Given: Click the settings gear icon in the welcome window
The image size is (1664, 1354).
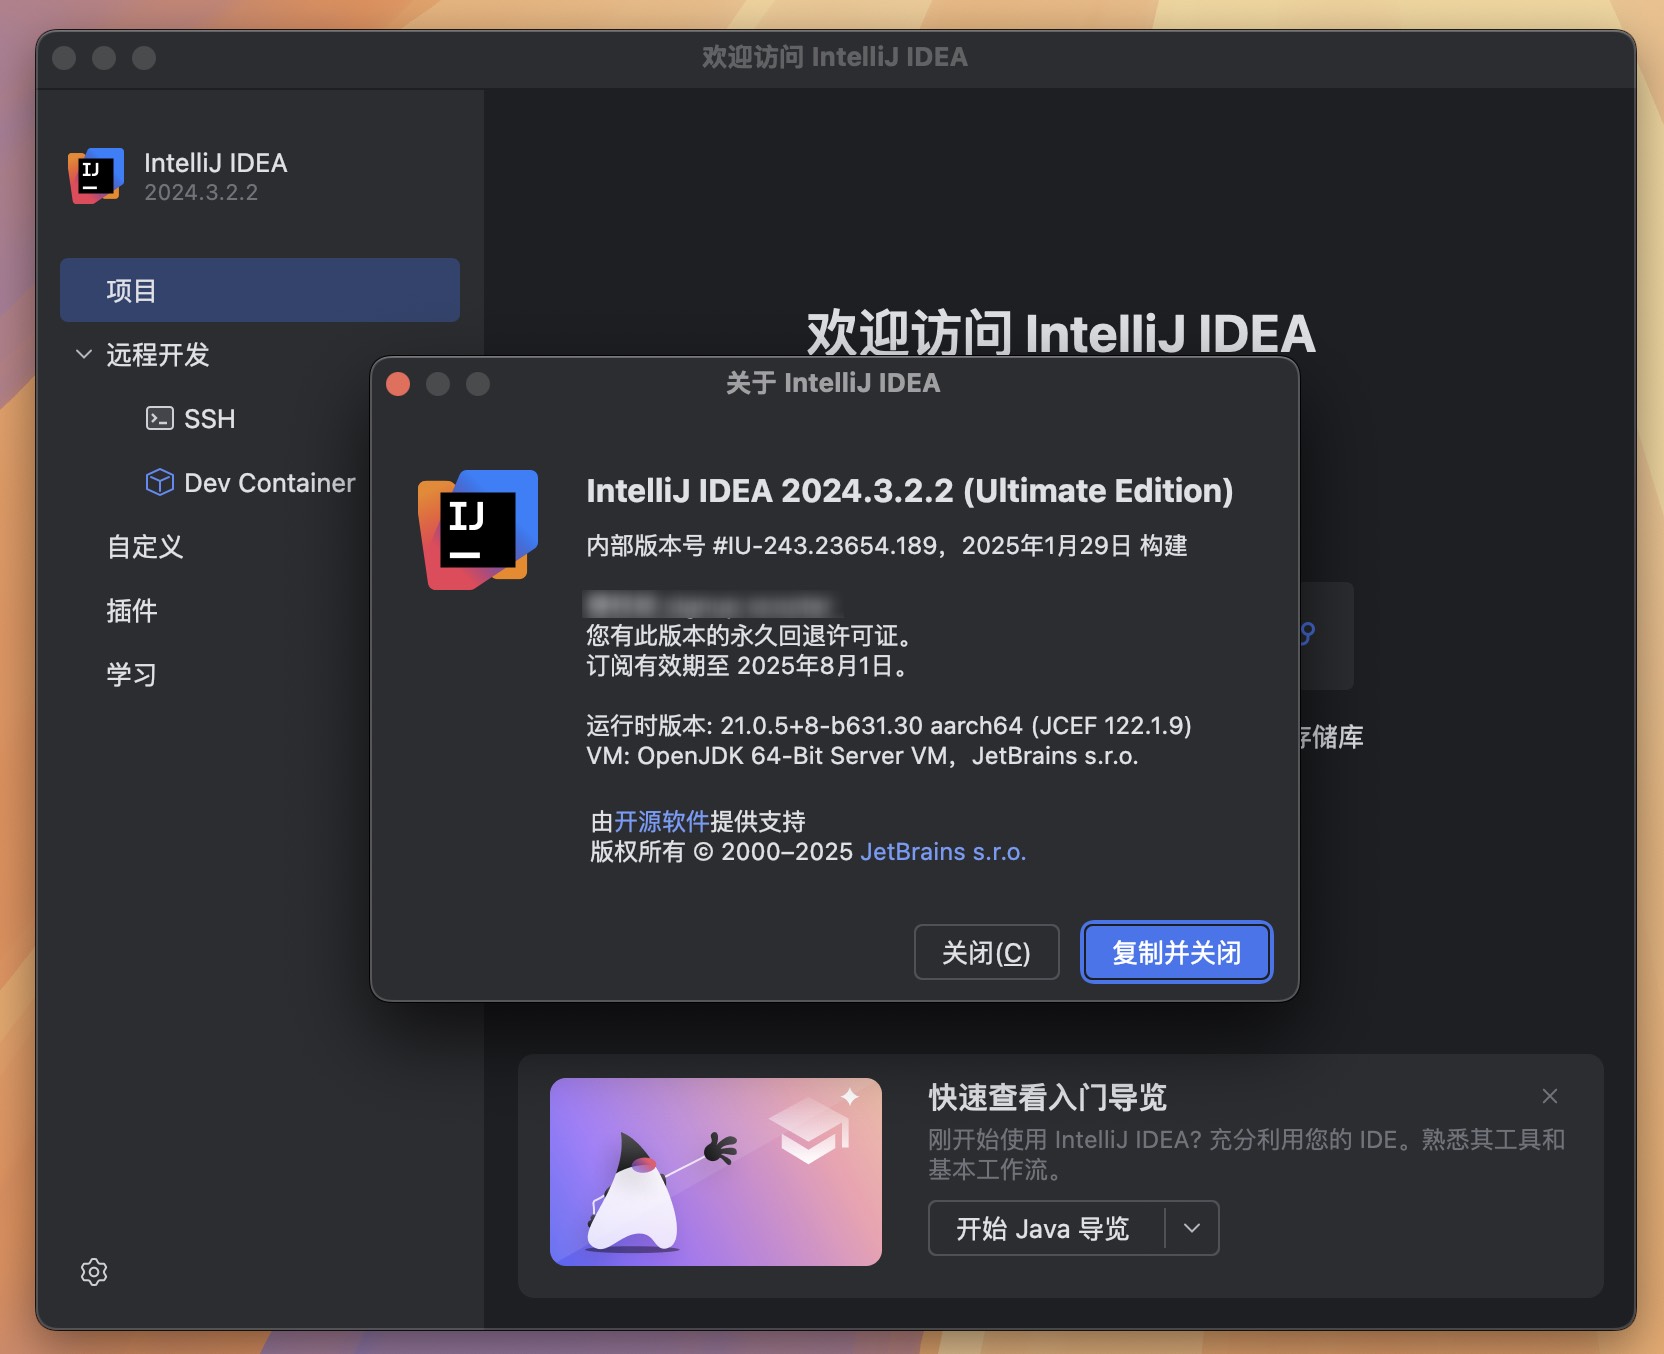Looking at the screenshot, I should tap(94, 1272).
